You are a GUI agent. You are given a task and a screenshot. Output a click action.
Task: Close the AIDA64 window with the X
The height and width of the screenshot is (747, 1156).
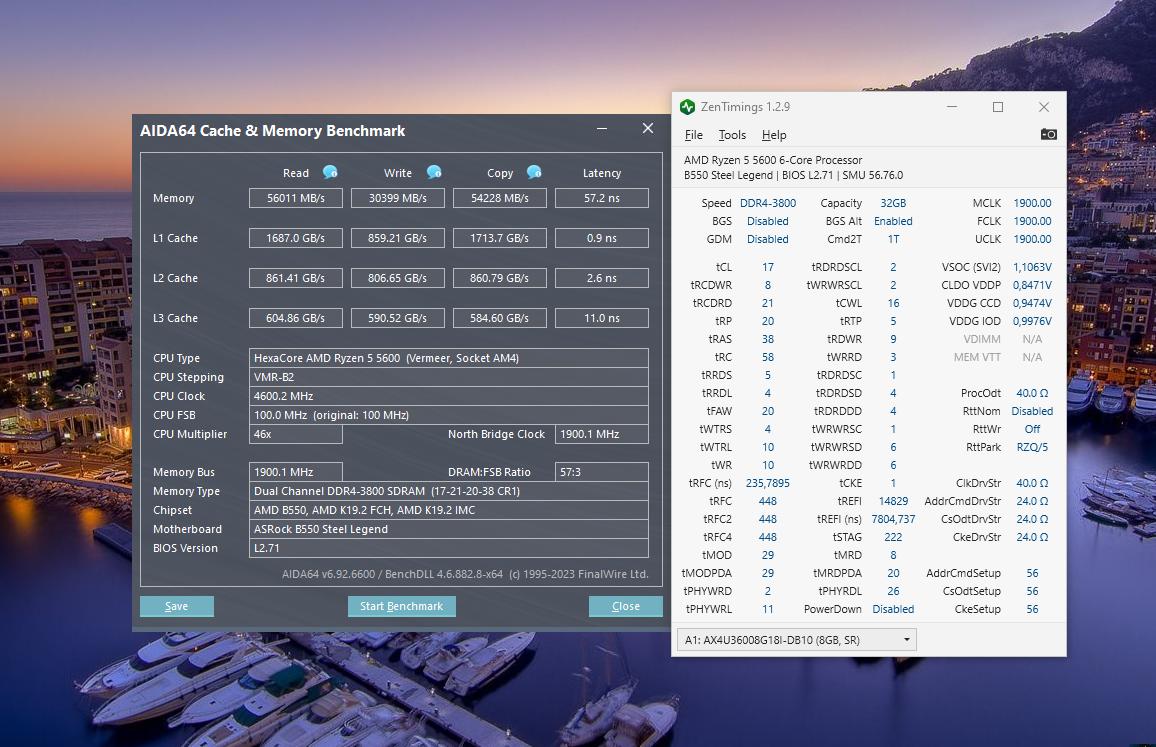point(648,128)
